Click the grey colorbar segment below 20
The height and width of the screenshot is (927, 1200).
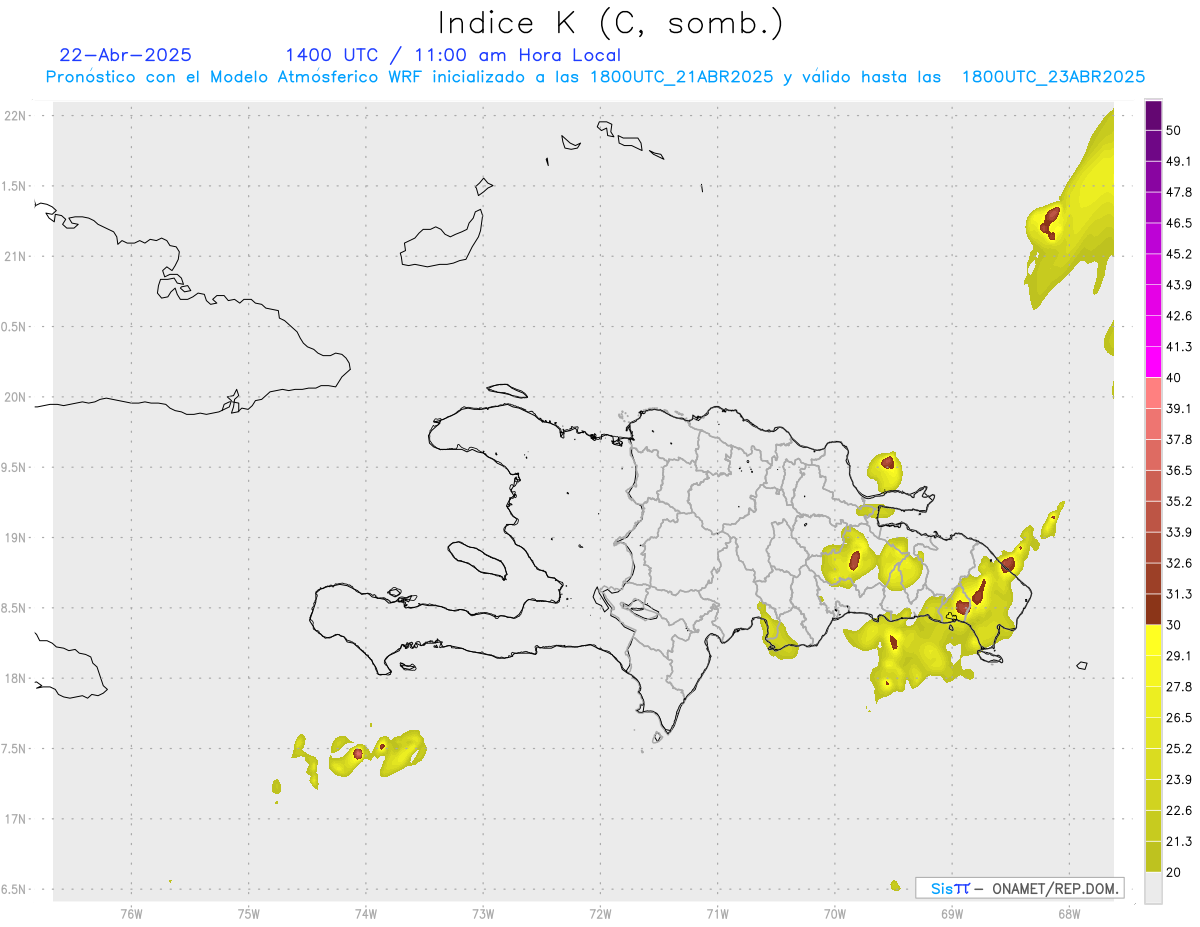point(1153,888)
